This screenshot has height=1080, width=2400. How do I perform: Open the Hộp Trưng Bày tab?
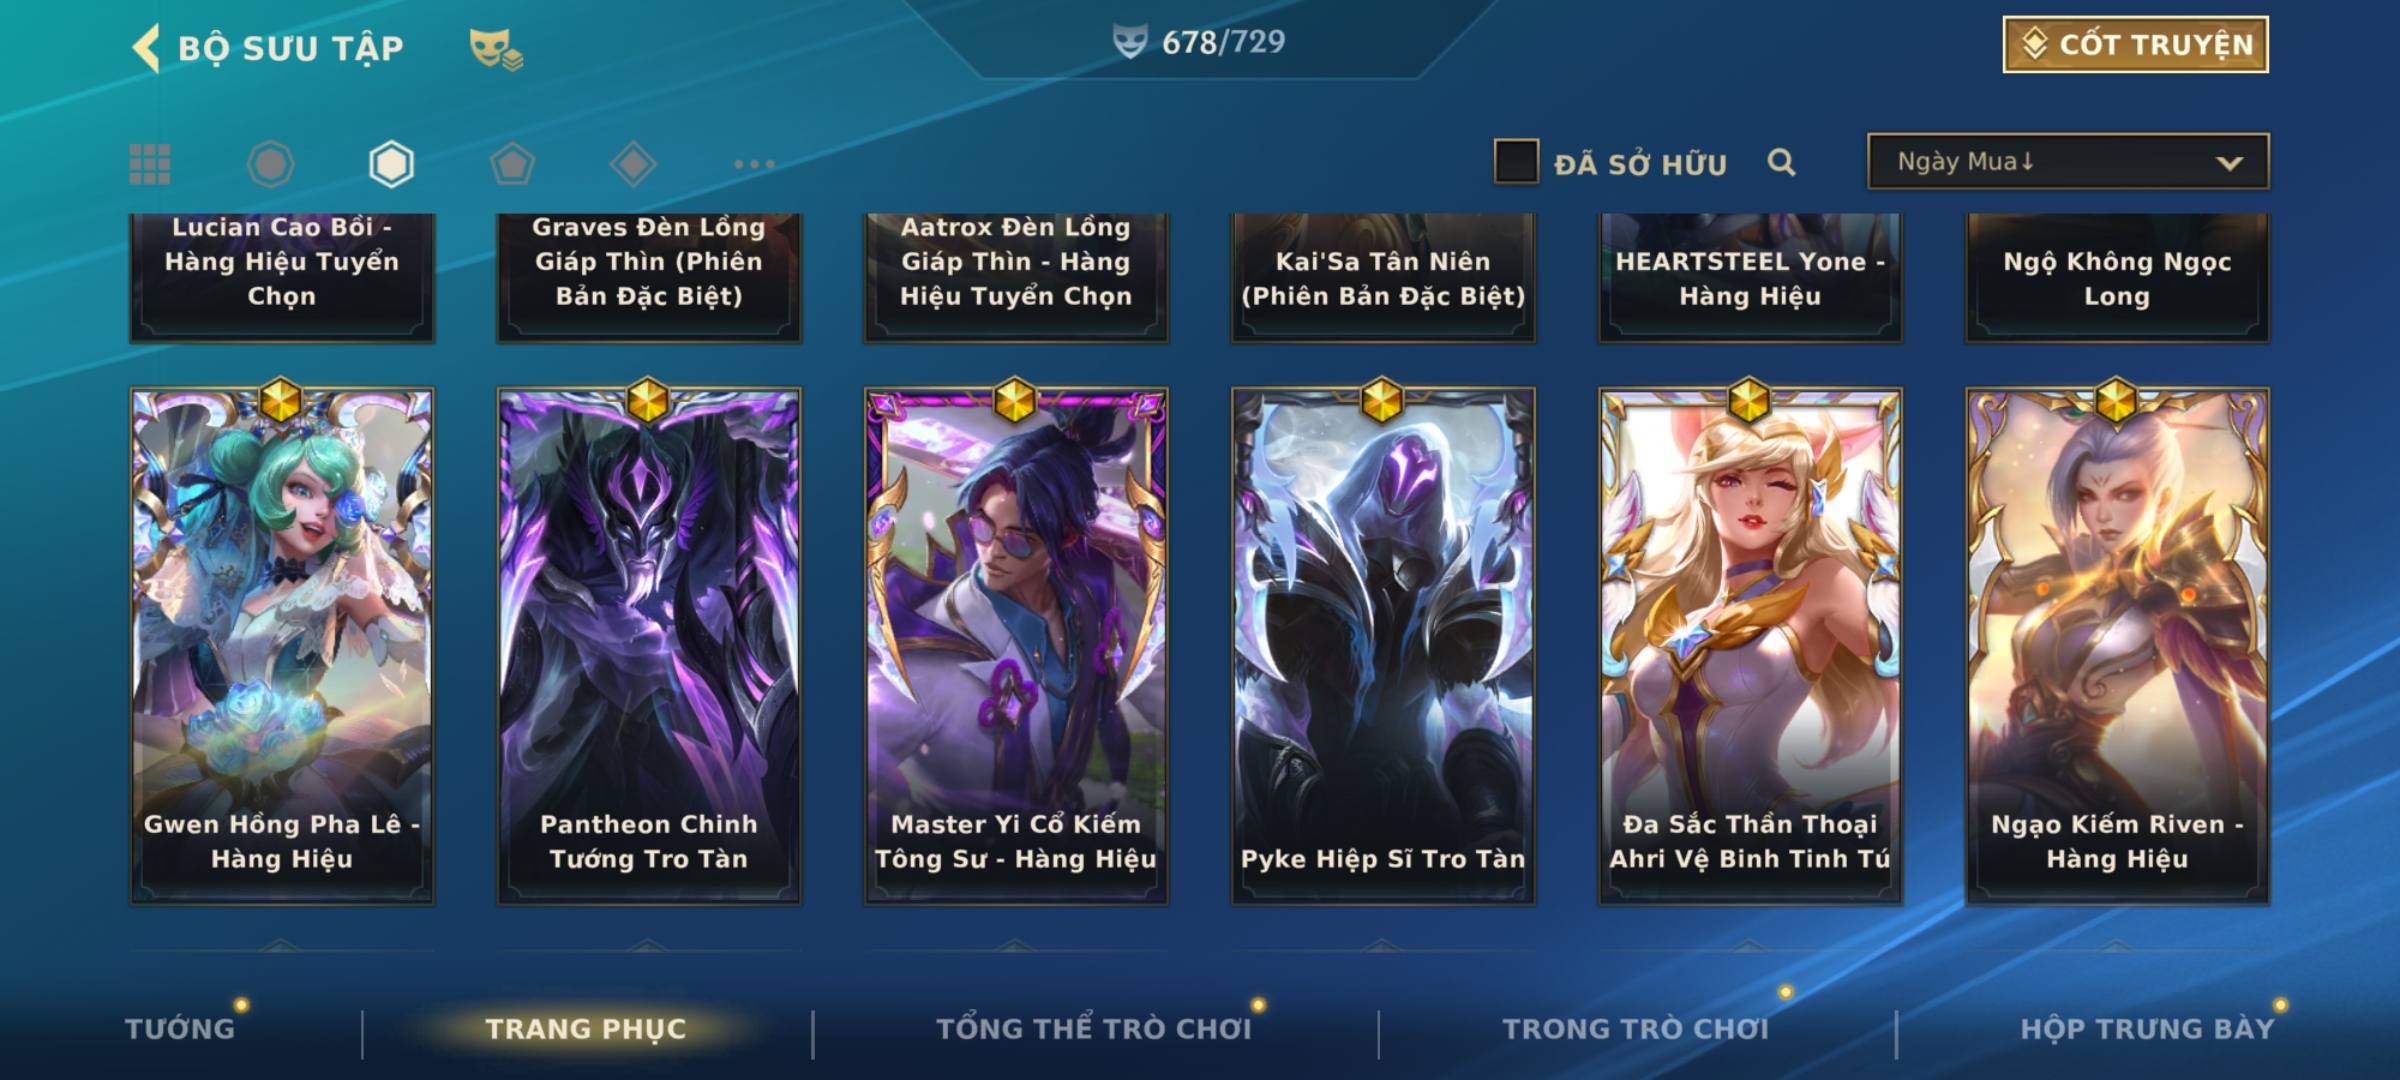point(2147,1028)
